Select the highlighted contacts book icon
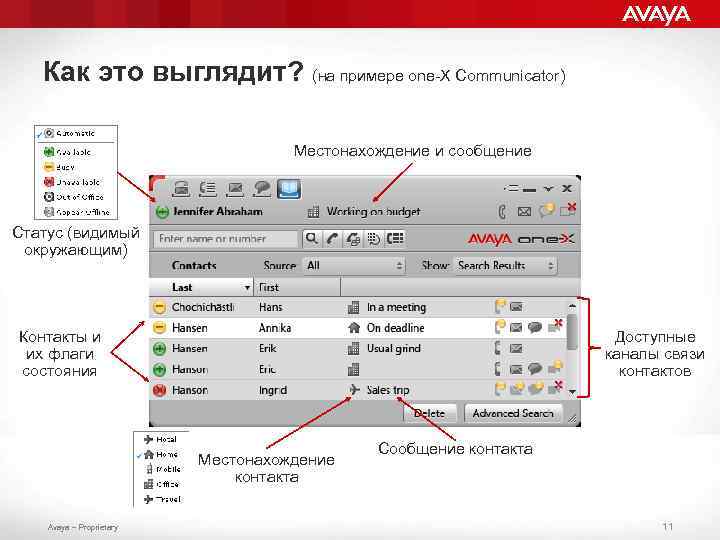This screenshot has height=540, width=720. pyautogui.click(x=289, y=189)
